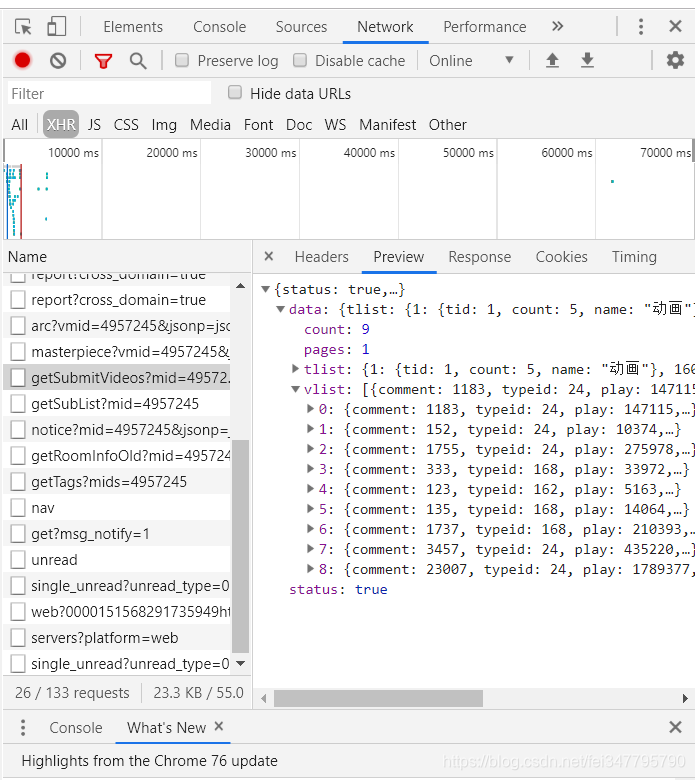Close the What's New drawer tab
This screenshot has width=695, height=780.
pyautogui.click(x=218, y=726)
